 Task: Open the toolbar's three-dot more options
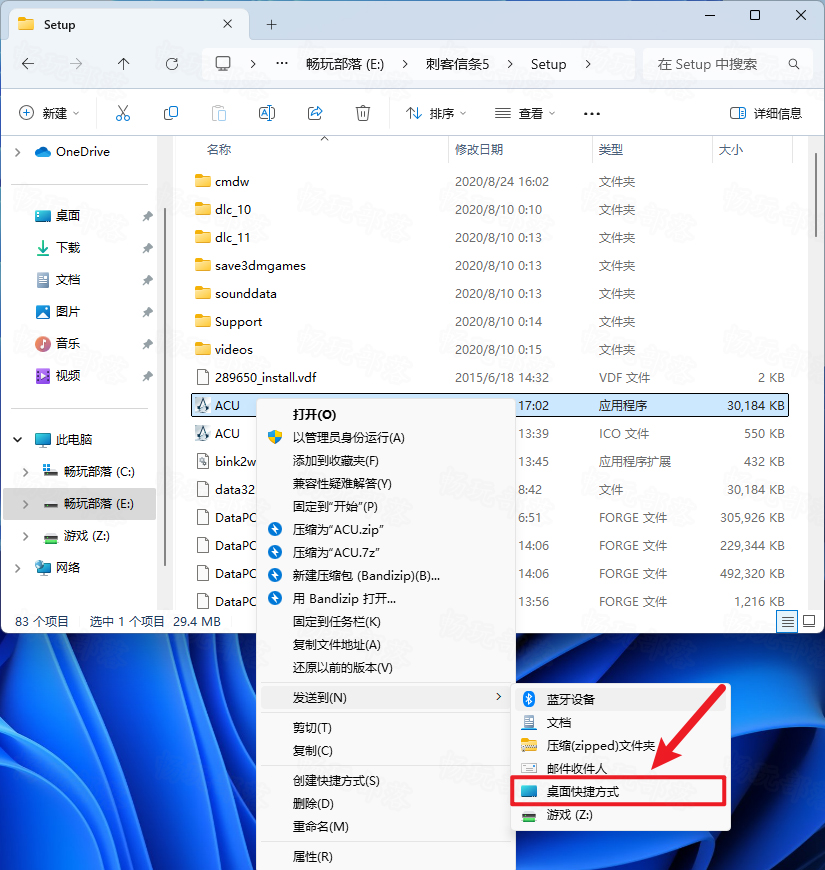[x=592, y=114]
